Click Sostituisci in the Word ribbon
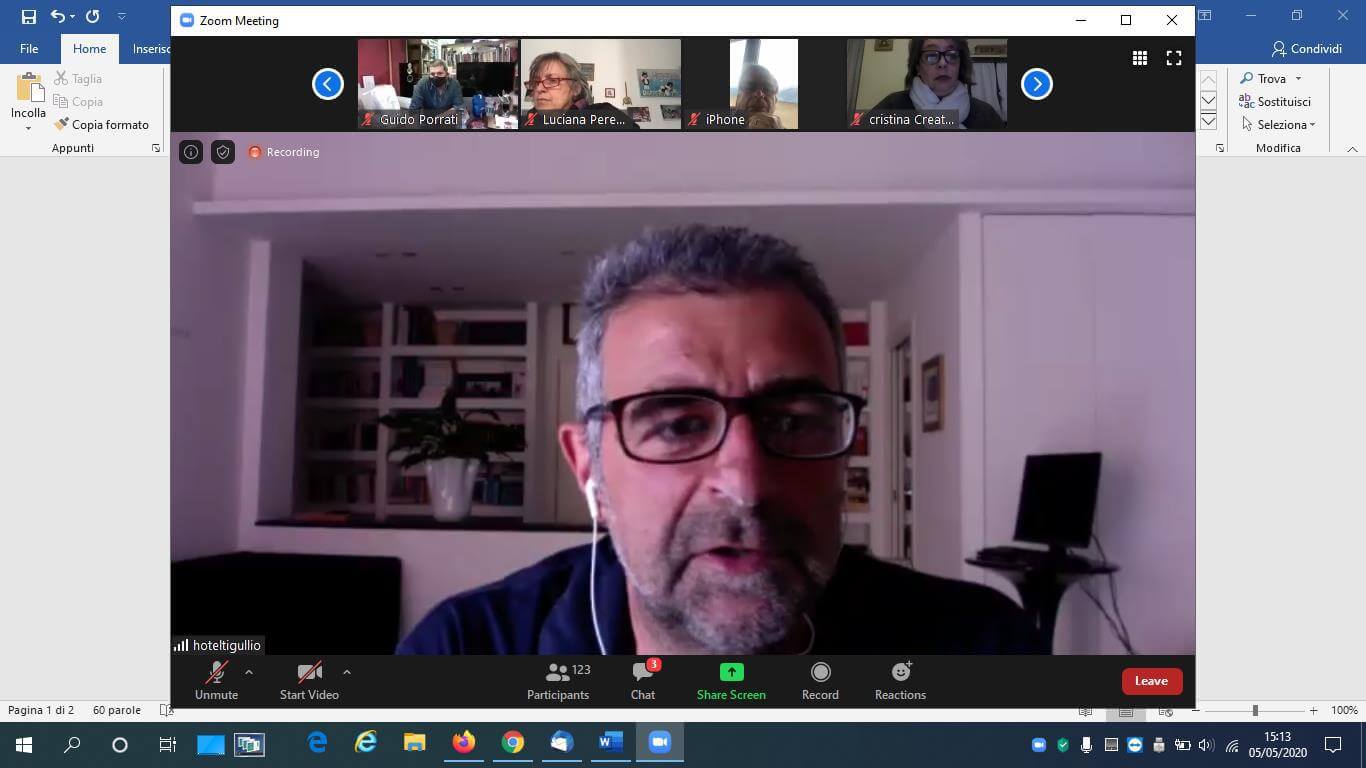This screenshot has width=1366, height=768. [1275, 101]
